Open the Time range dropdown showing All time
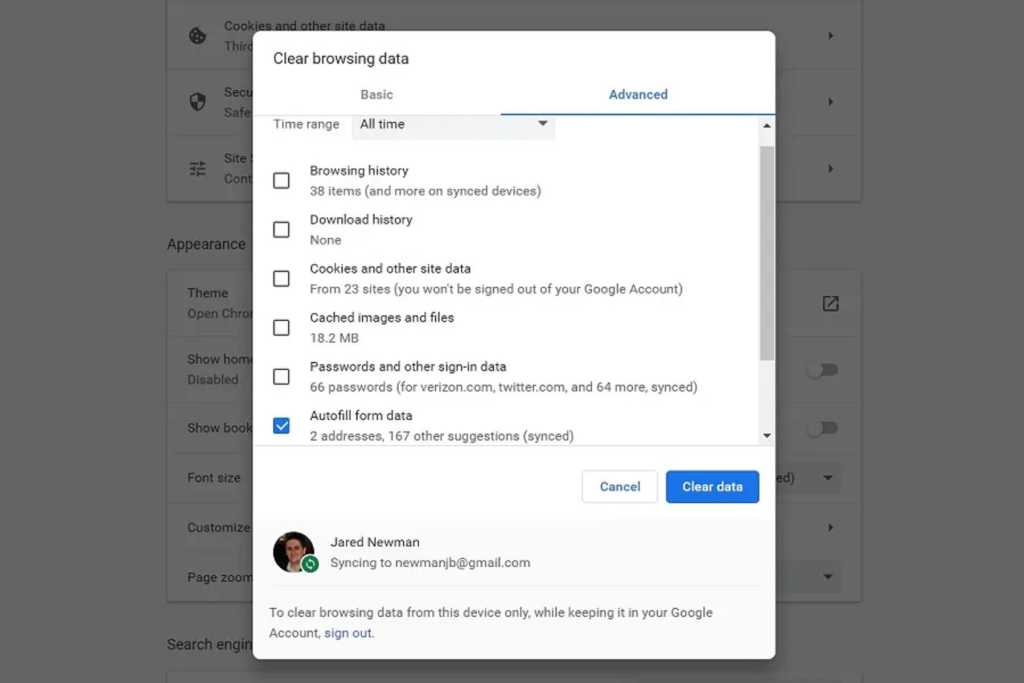This screenshot has height=683, width=1024. [x=453, y=125]
